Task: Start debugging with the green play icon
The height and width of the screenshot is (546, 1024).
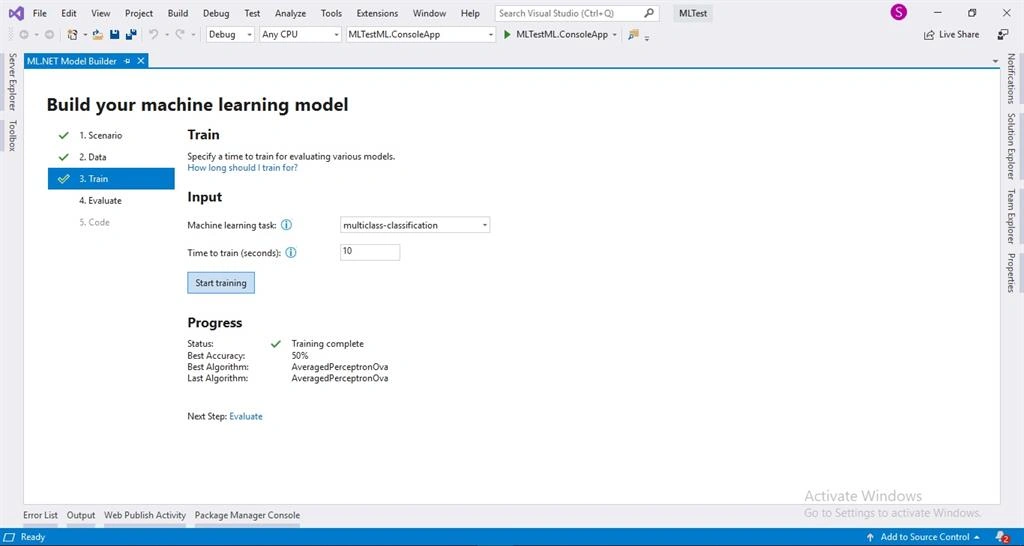Action: pos(507,35)
